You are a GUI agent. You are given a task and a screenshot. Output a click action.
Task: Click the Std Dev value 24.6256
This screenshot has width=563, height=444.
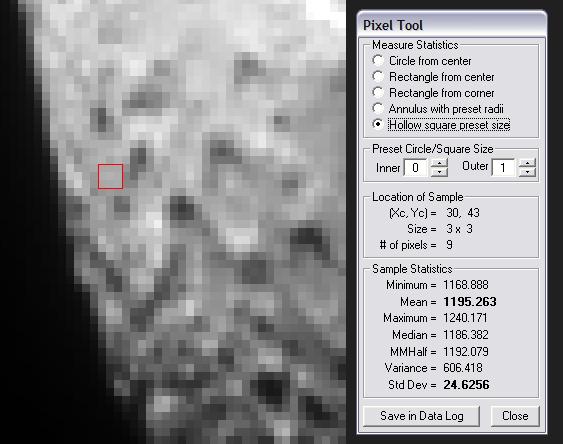466,385
